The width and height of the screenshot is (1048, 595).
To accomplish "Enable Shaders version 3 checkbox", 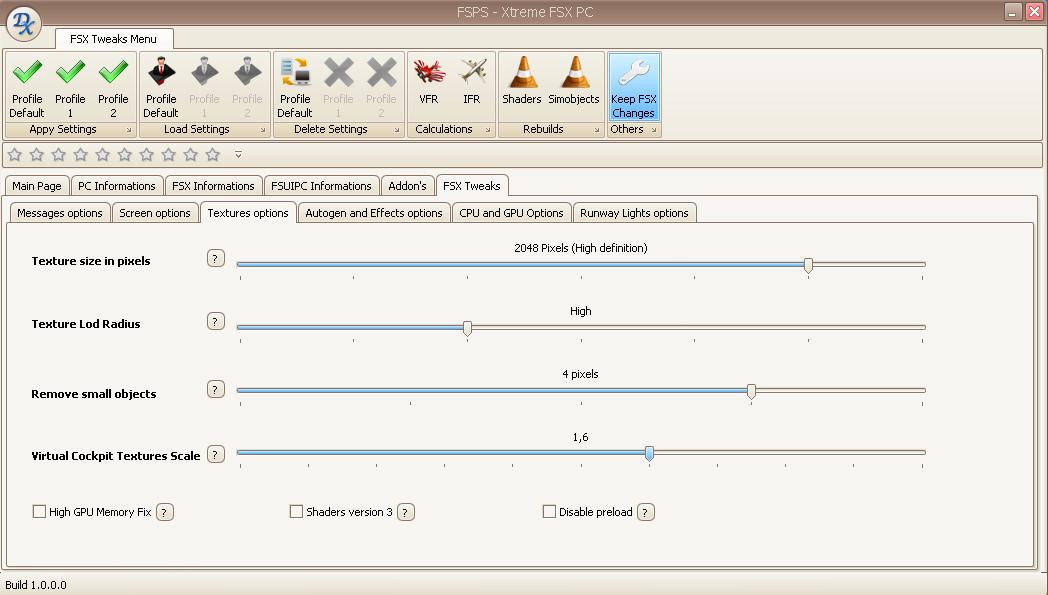I will tap(296, 511).
